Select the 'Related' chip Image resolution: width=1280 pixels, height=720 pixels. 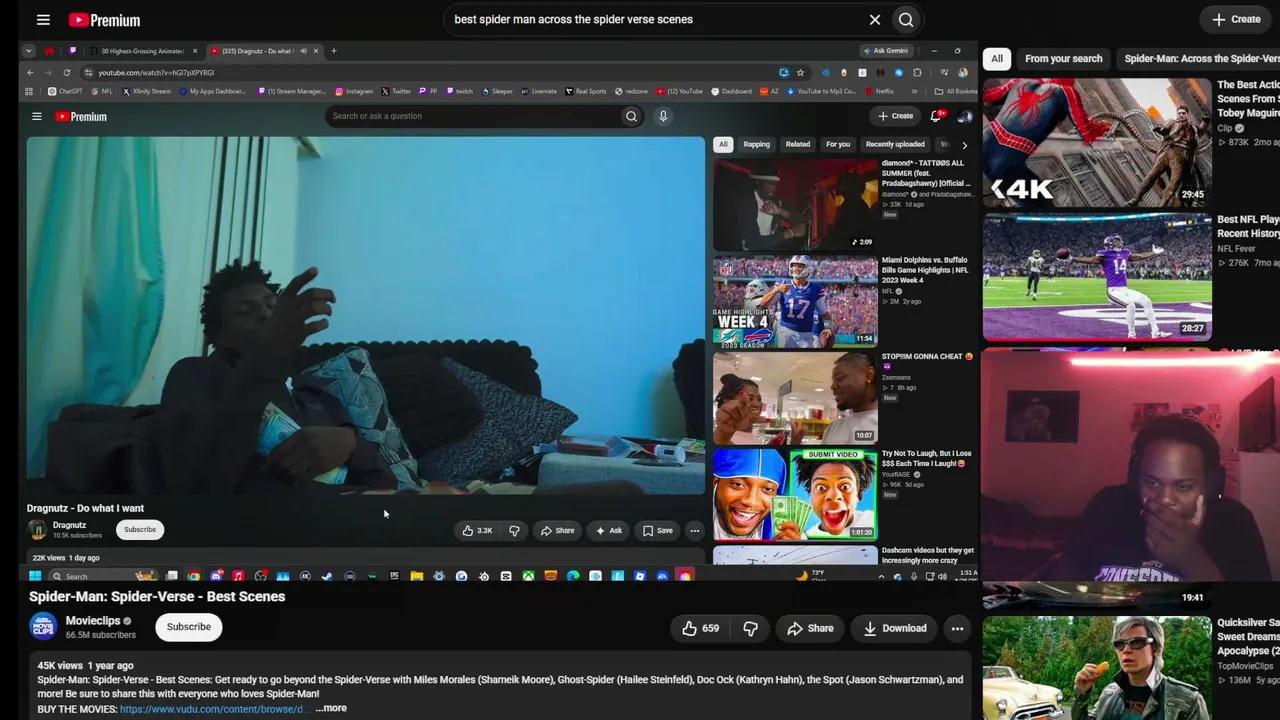coord(797,144)
